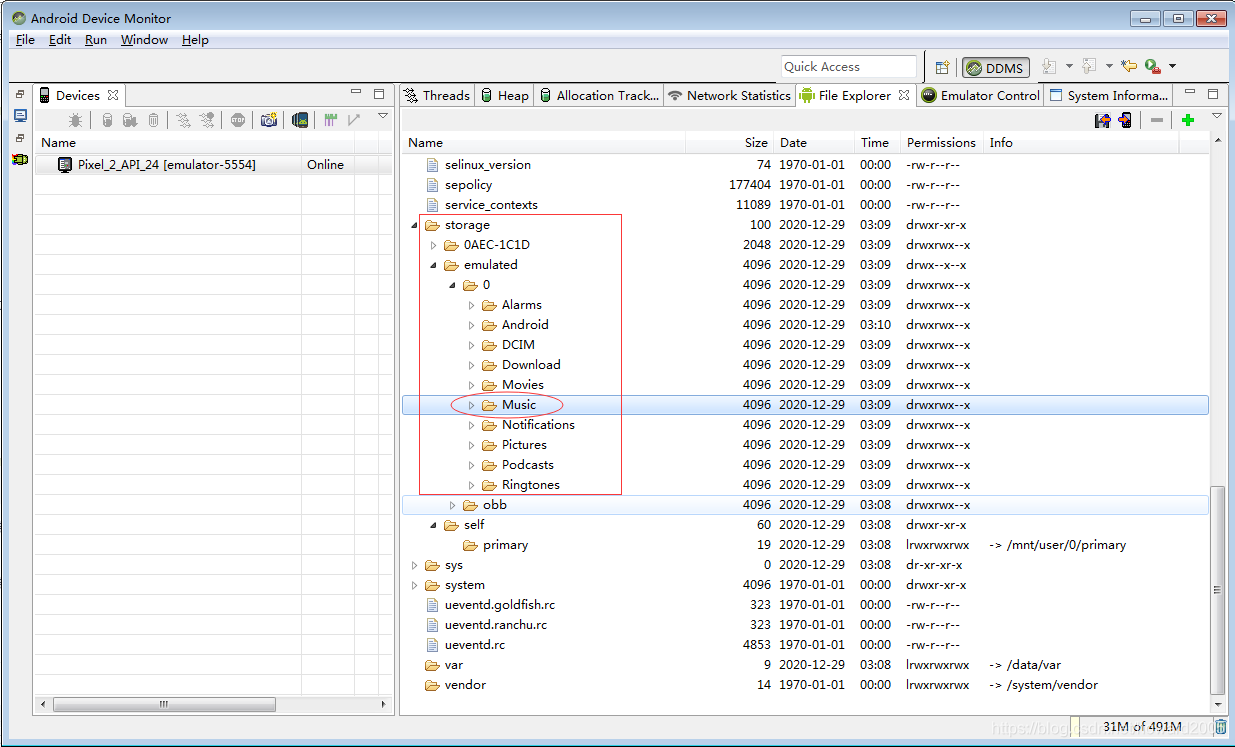Image resolution: width=1235 pixels, height=747 pixels.
Task: Click the garbage collector trash icon in status bar
Action: tap(1221, 727)
